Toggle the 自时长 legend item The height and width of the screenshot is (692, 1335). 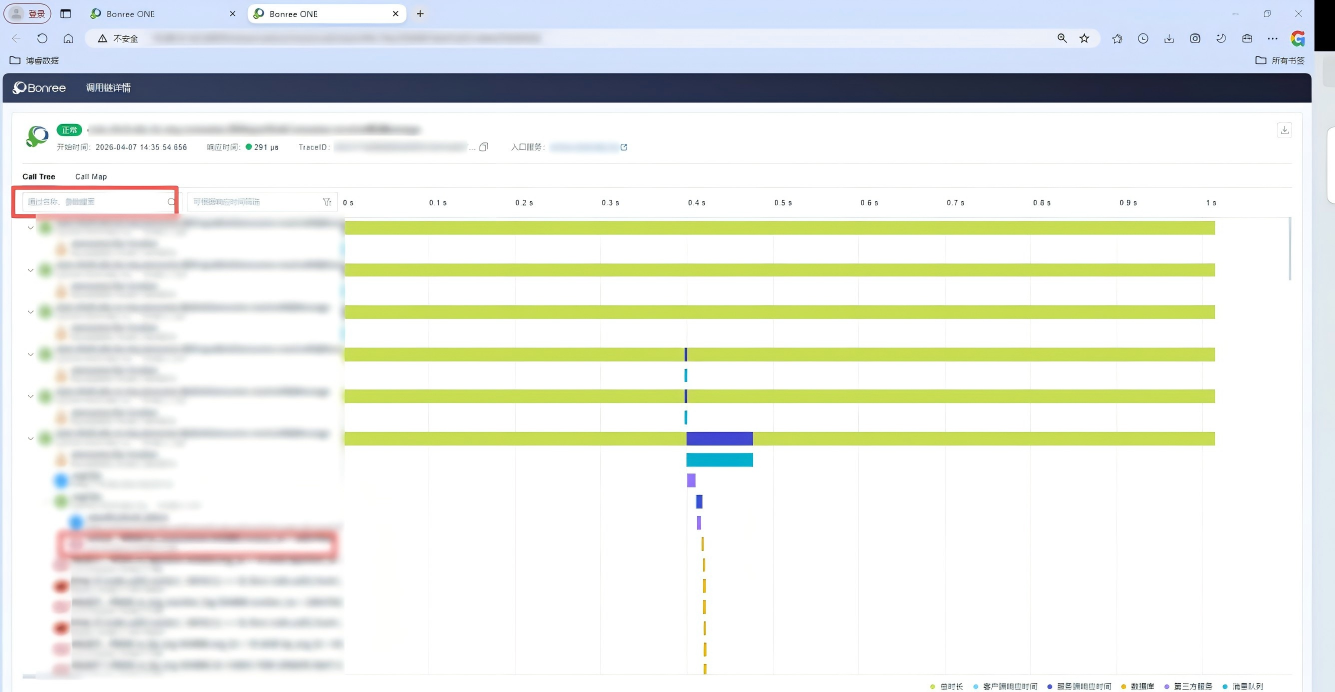click(x=946, y=686)
